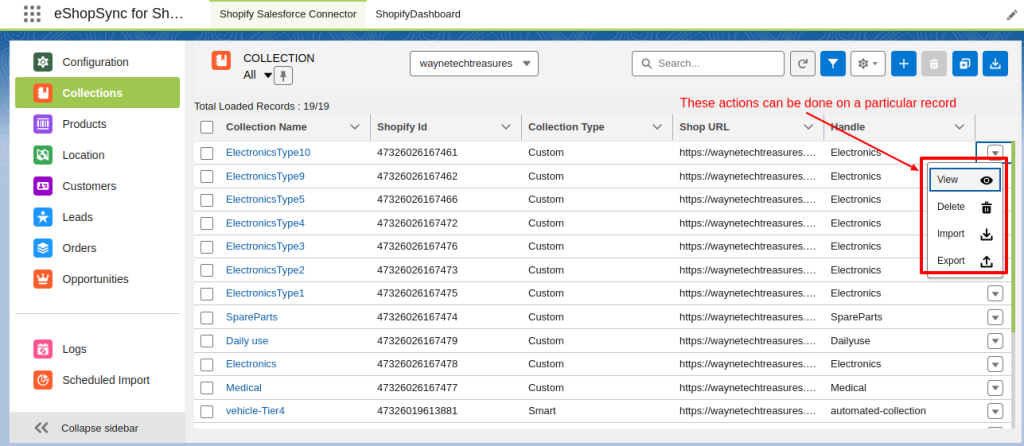Screen dimensions: 1024x446
Task: Open Customers section
Action: [x=97, y=186]
